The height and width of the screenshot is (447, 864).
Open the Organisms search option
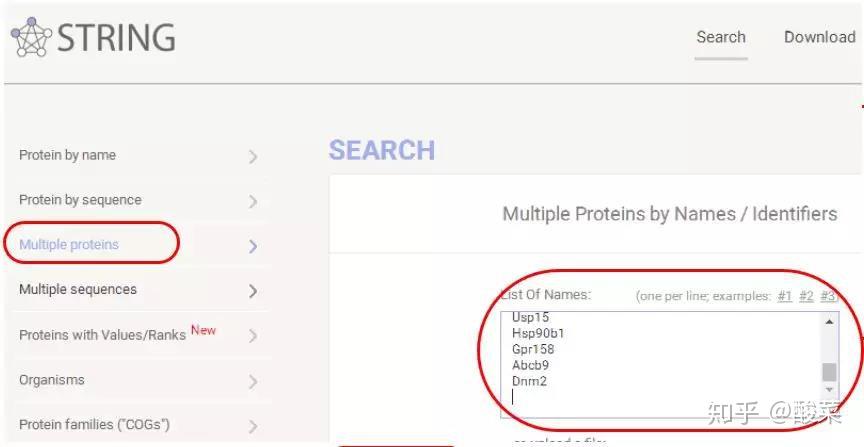[x=52, y=380]
